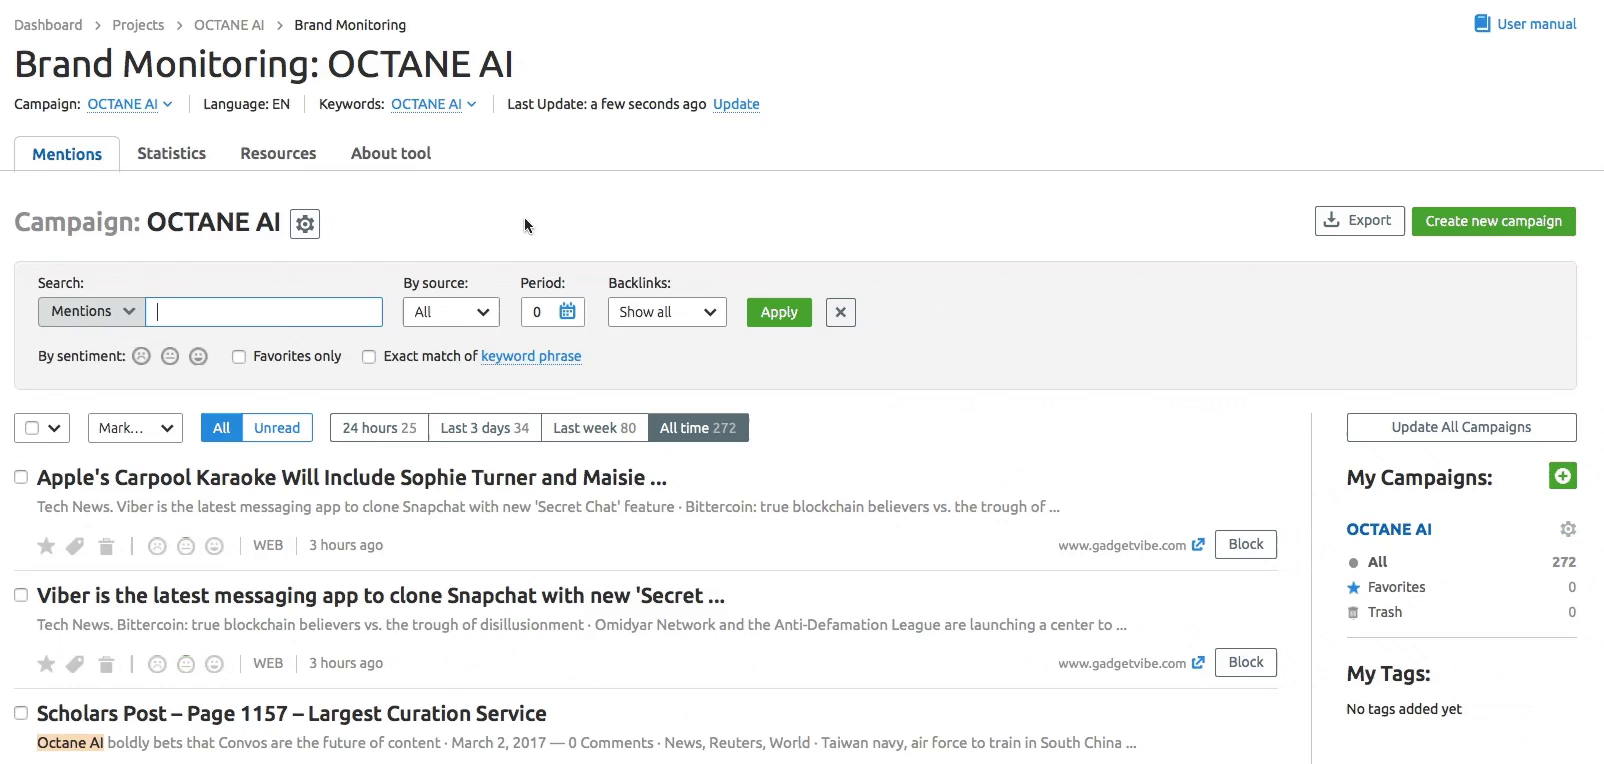
Task: Tag the Apple's Carpool Karaoke mention
Action: click(75, 546)
